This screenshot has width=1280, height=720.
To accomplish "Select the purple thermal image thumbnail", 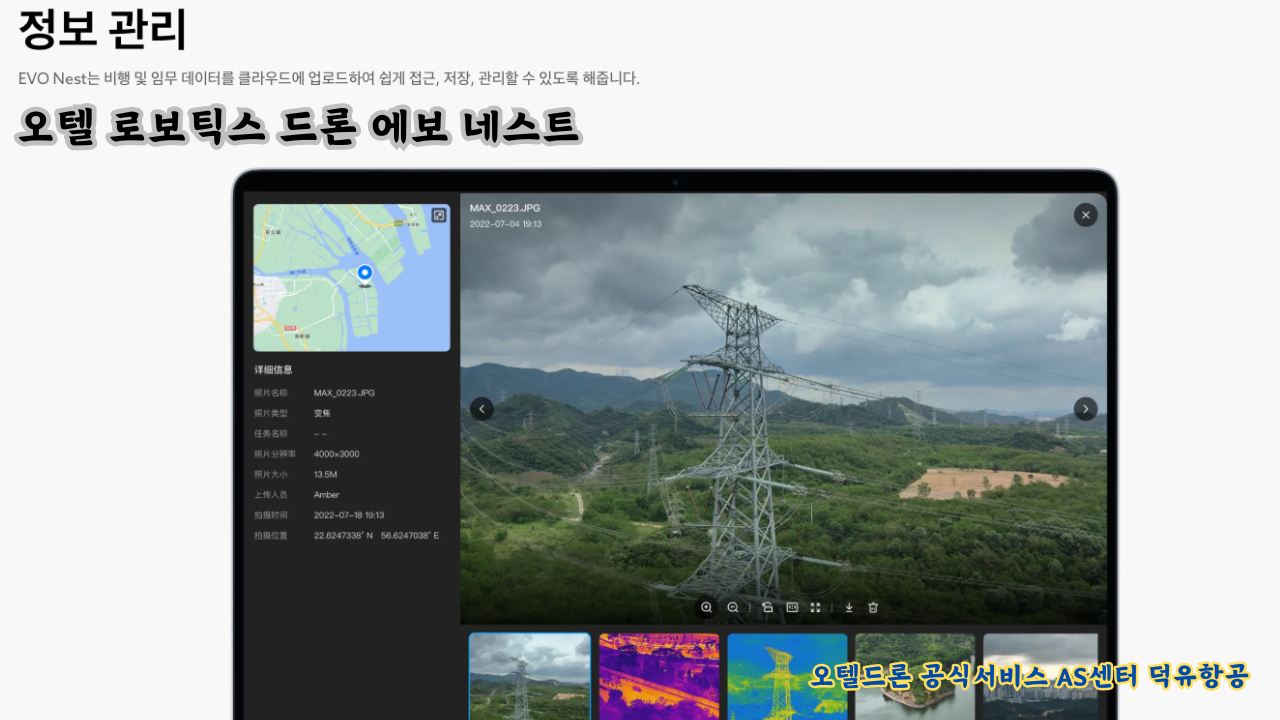I will point(659,676).
